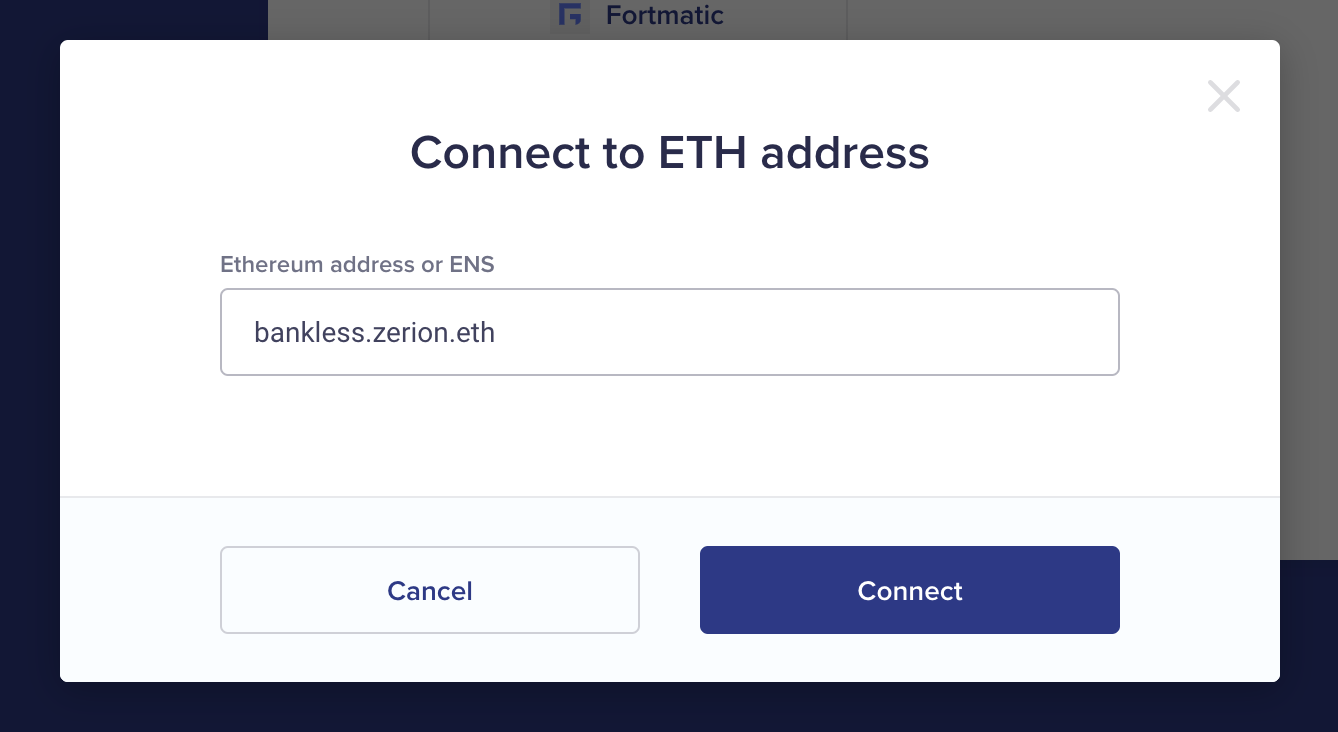The width and height of the screenshot is (1338, 732).
Task: Click the word "address" in the dialog title
Action: (x=845, y=153)
